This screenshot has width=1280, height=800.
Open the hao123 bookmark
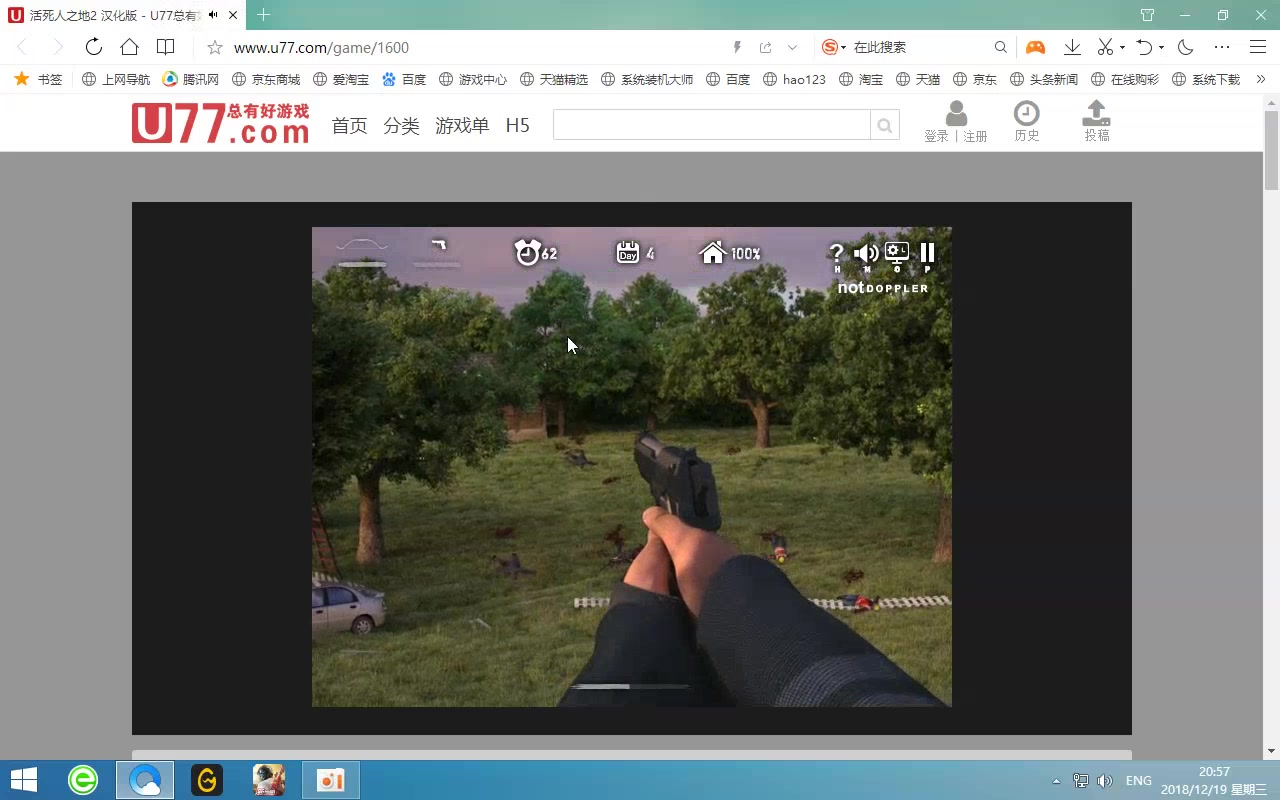pos(794,79)
